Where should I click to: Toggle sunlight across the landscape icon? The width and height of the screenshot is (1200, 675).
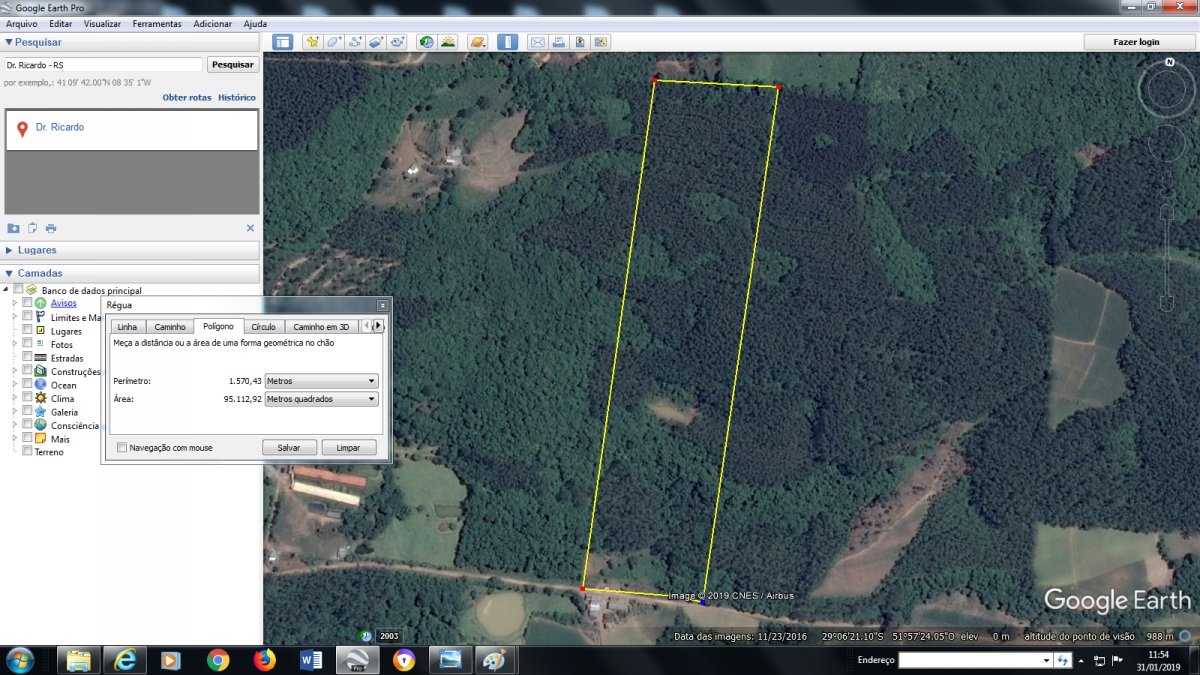coord(448,42)
